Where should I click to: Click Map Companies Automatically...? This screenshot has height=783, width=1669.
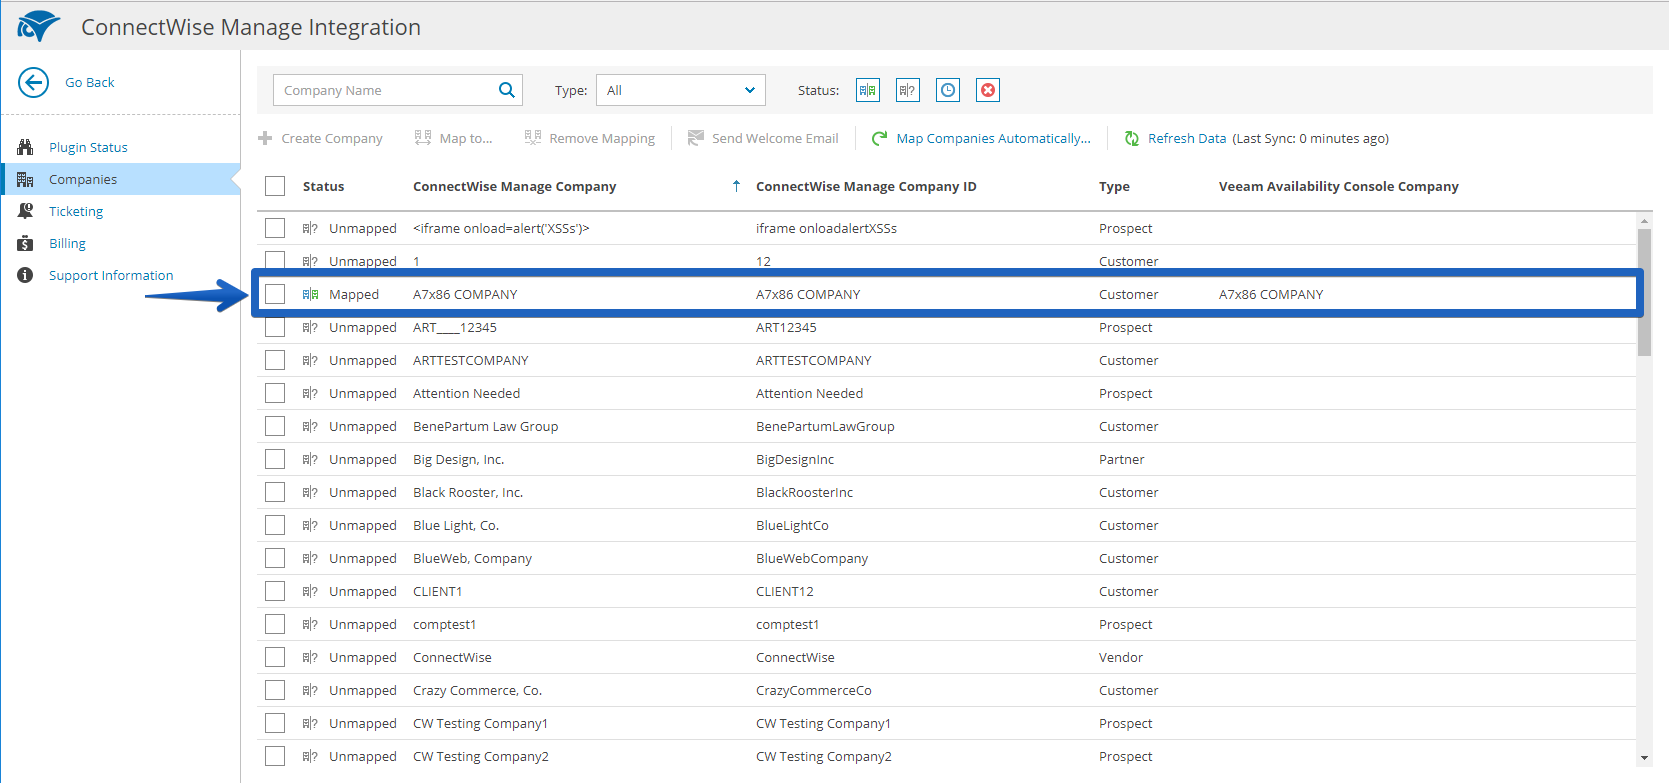click(981, 138)
